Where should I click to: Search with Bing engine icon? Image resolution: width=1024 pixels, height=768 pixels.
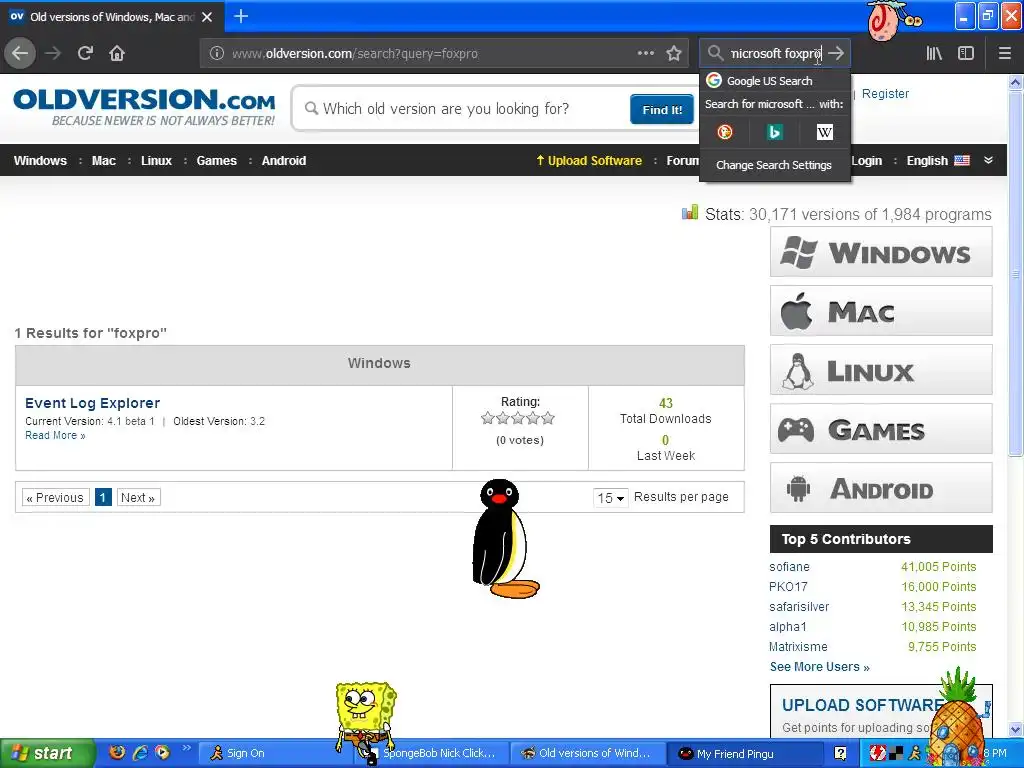(775, 133)
